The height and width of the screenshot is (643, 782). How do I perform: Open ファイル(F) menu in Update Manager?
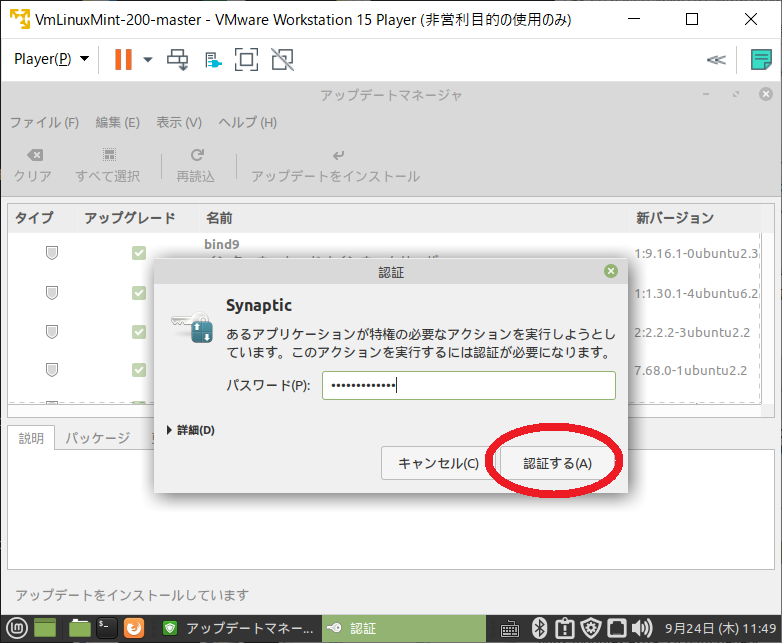click(44, 122)
